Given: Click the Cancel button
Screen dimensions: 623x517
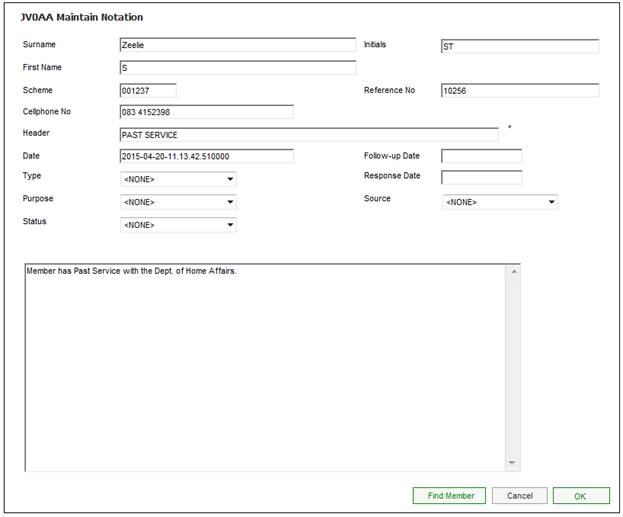Looking at the screenshot, I should [x=519, y=496].
